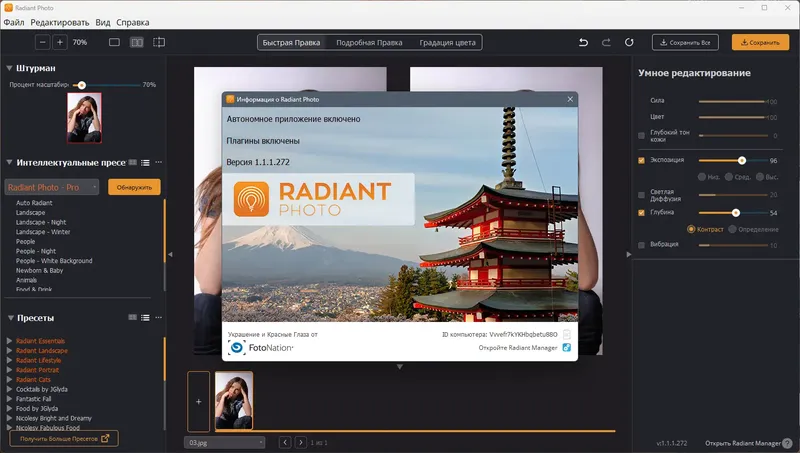Switch to Подробная Правка tab
This screenshot has height=453, width=800.
(369, 42)
